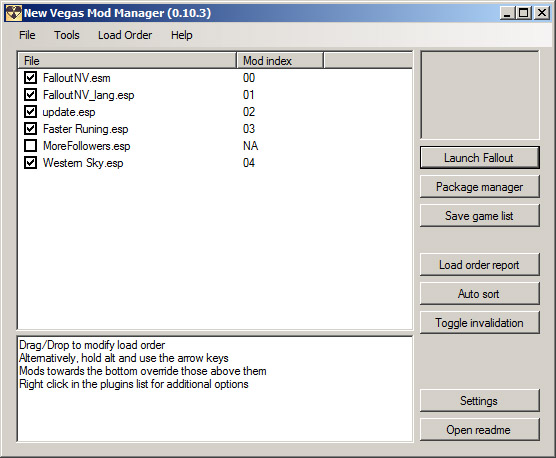This screenshot has width=556, height=458.
Task: Open the Tools menu
Action: [x=67, y=35]
